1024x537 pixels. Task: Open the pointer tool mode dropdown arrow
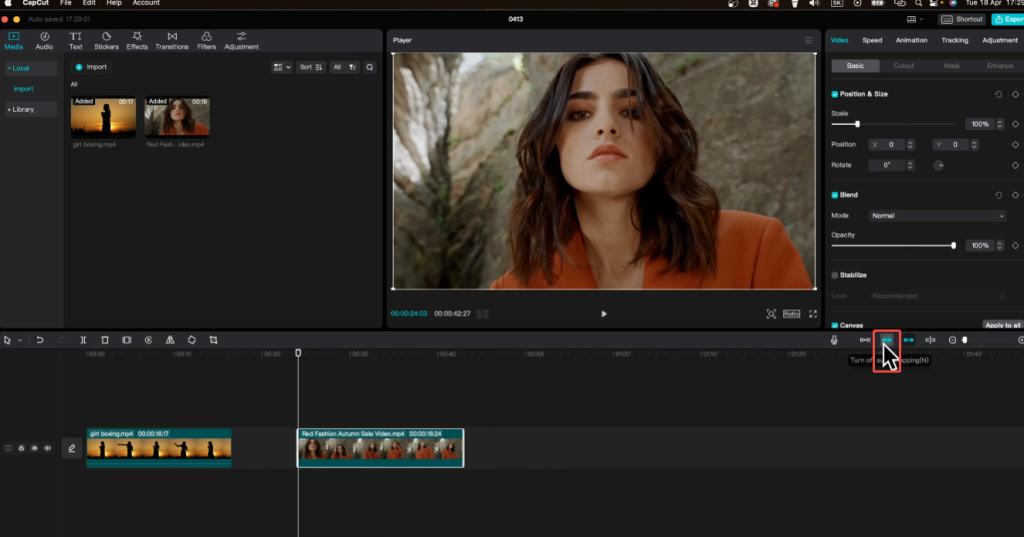click(x=20, y=340)
